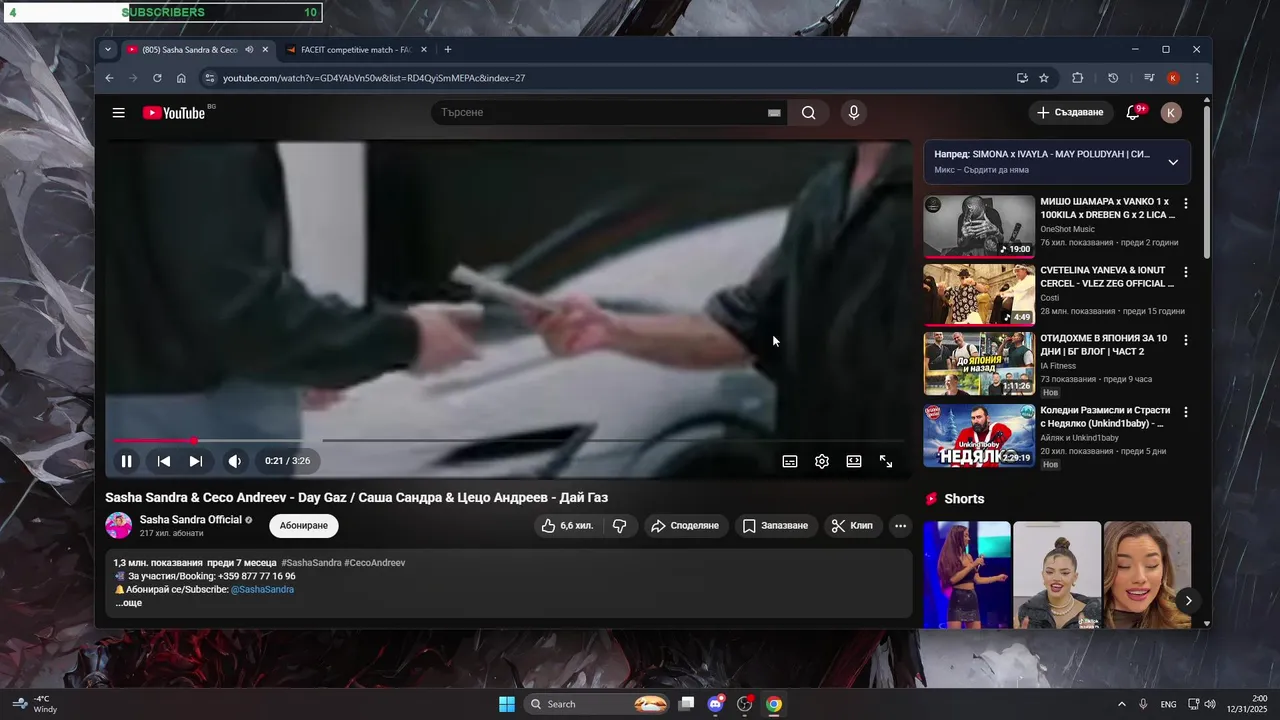Open МИШО ШАМАРА x VANKO 1 video thumbnail
Image resolution: width=1280 pixels, height=720 pixels.
(979, 226)
